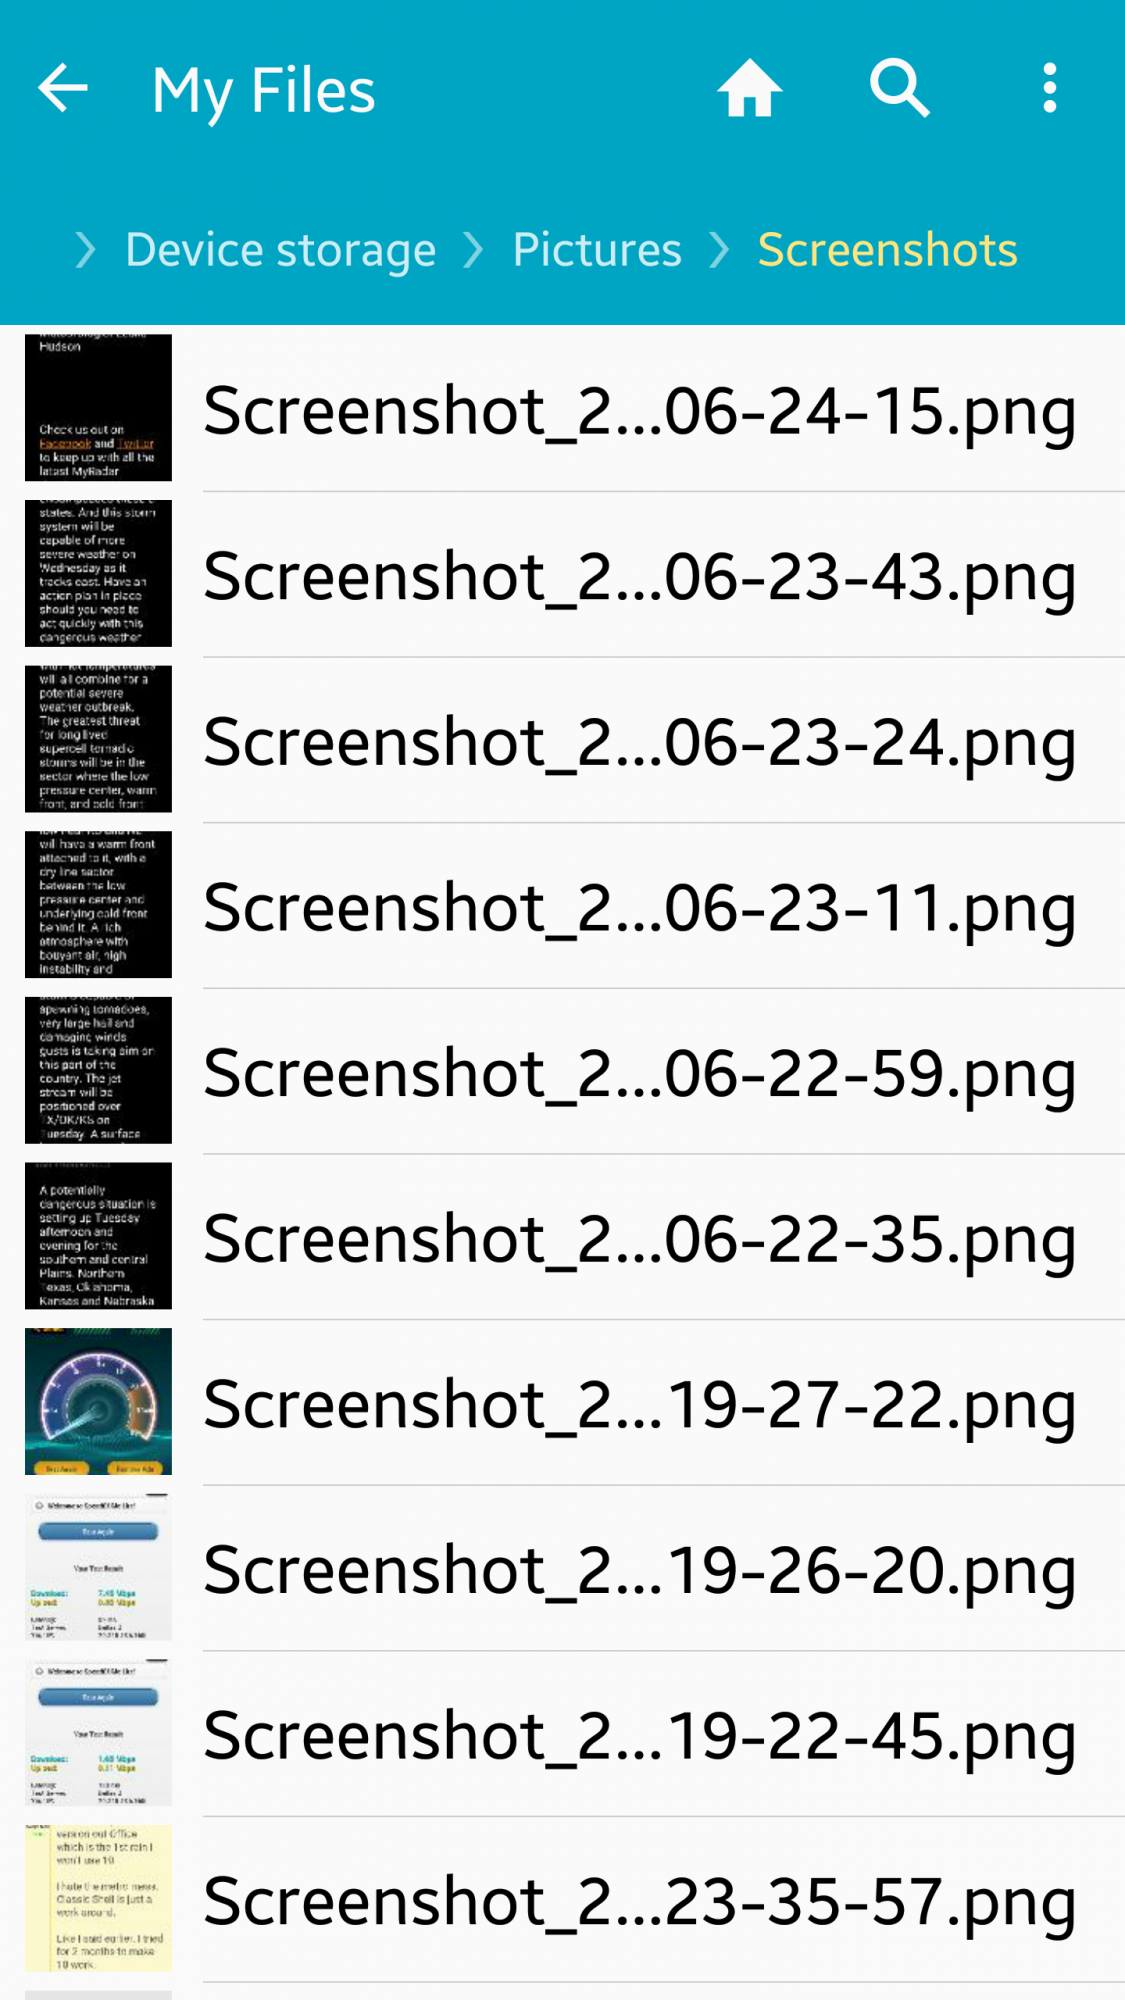The image size is (1125, 2000).
Task: Go to the home folder icon
Action: 749,89
